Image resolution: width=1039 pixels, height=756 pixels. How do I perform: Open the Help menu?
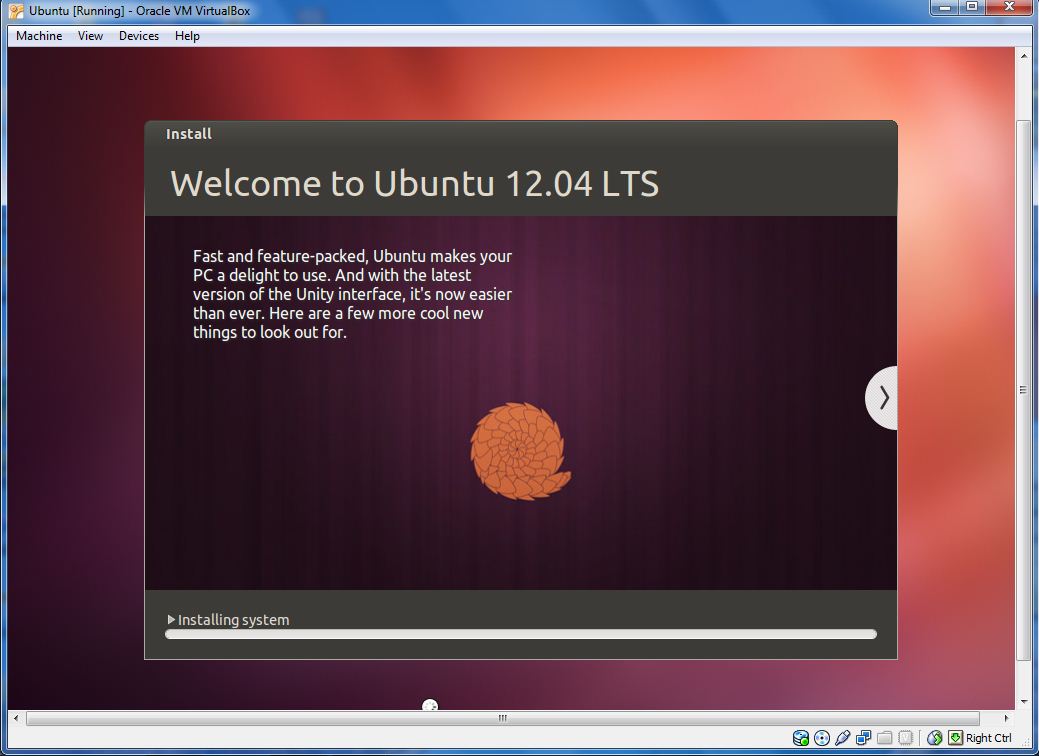(187, 36)
